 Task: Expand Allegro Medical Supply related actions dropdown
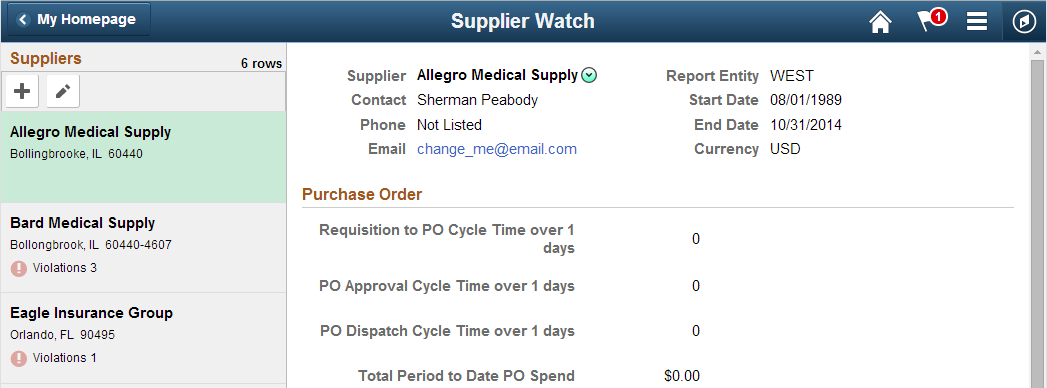coord(589,75)
